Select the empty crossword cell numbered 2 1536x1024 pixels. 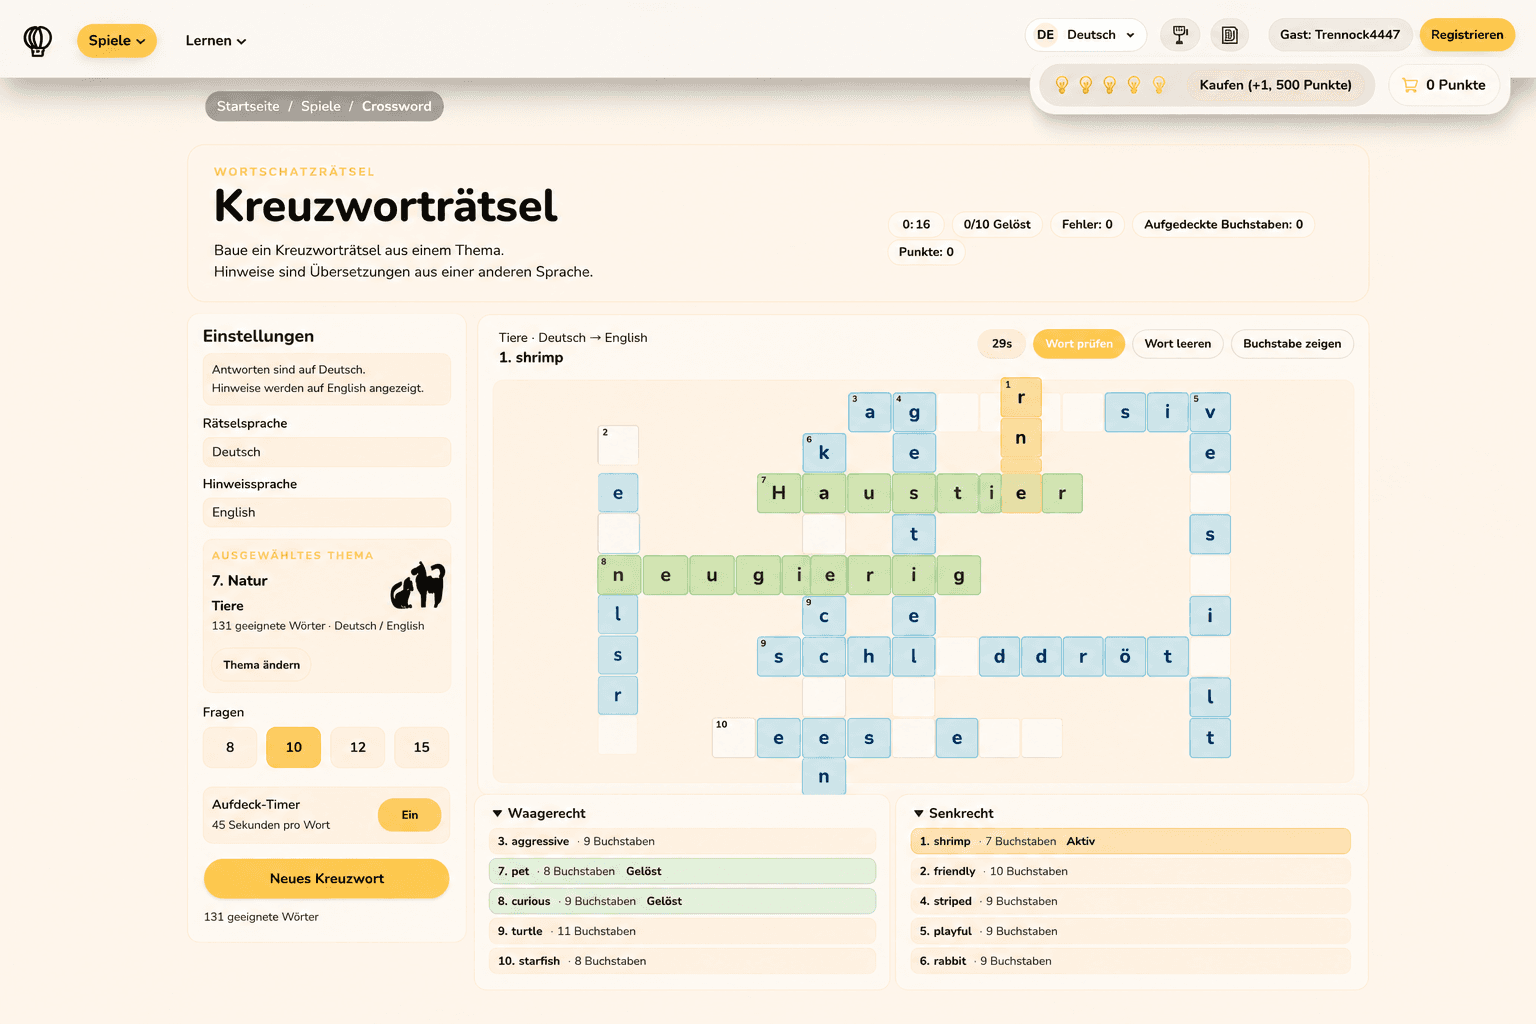[618, 445]
